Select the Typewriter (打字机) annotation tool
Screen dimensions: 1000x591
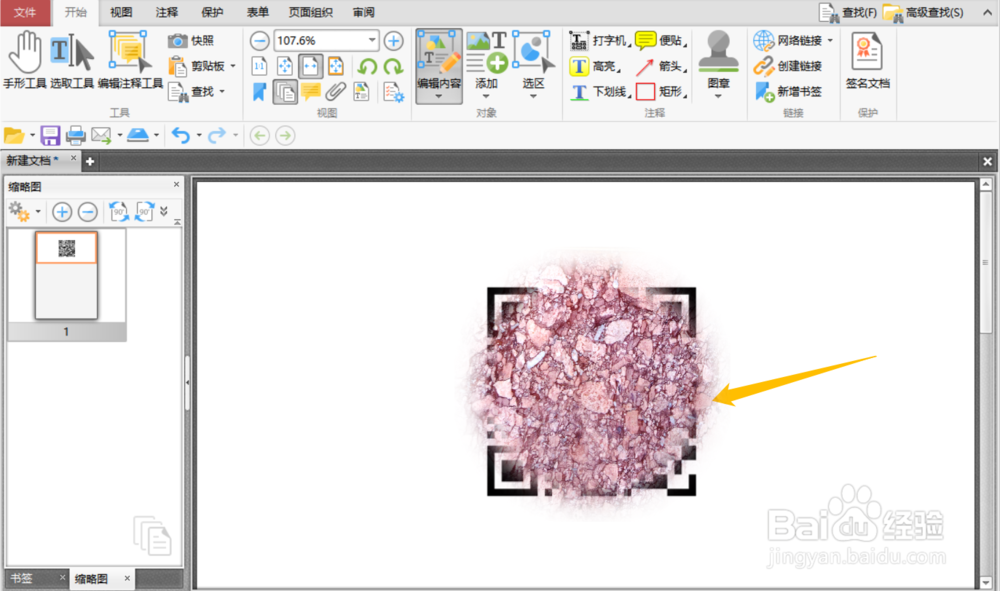[x=599, y=41]
